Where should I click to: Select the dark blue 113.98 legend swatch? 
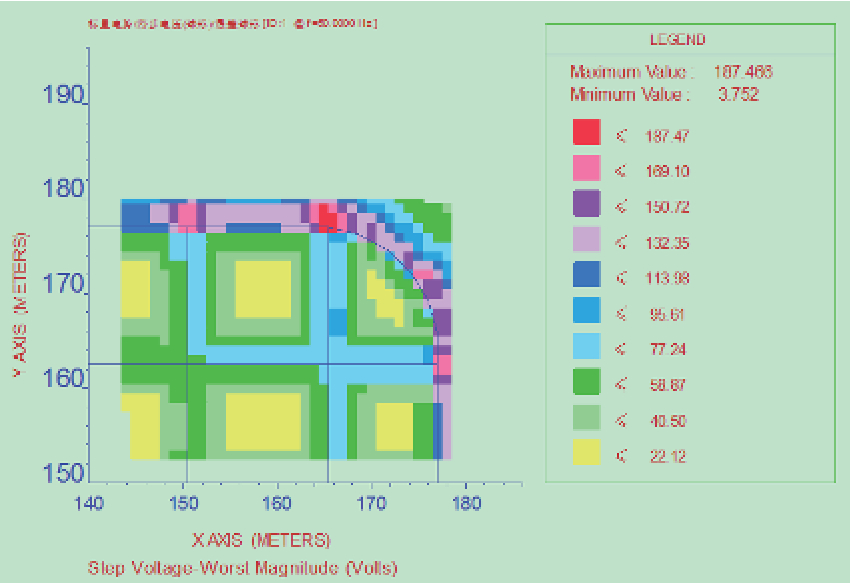click(x=586, y=277)
